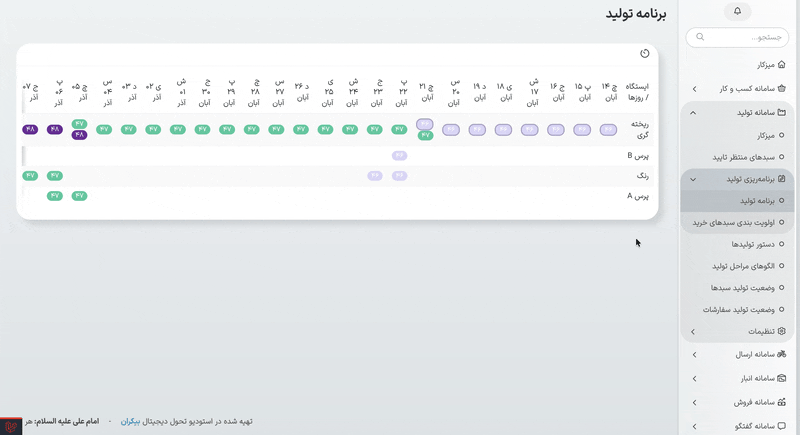Screen dimensions: 800x435
Task: Collapse the سامانه تولید section chevron
Action: tap(694, 113)
